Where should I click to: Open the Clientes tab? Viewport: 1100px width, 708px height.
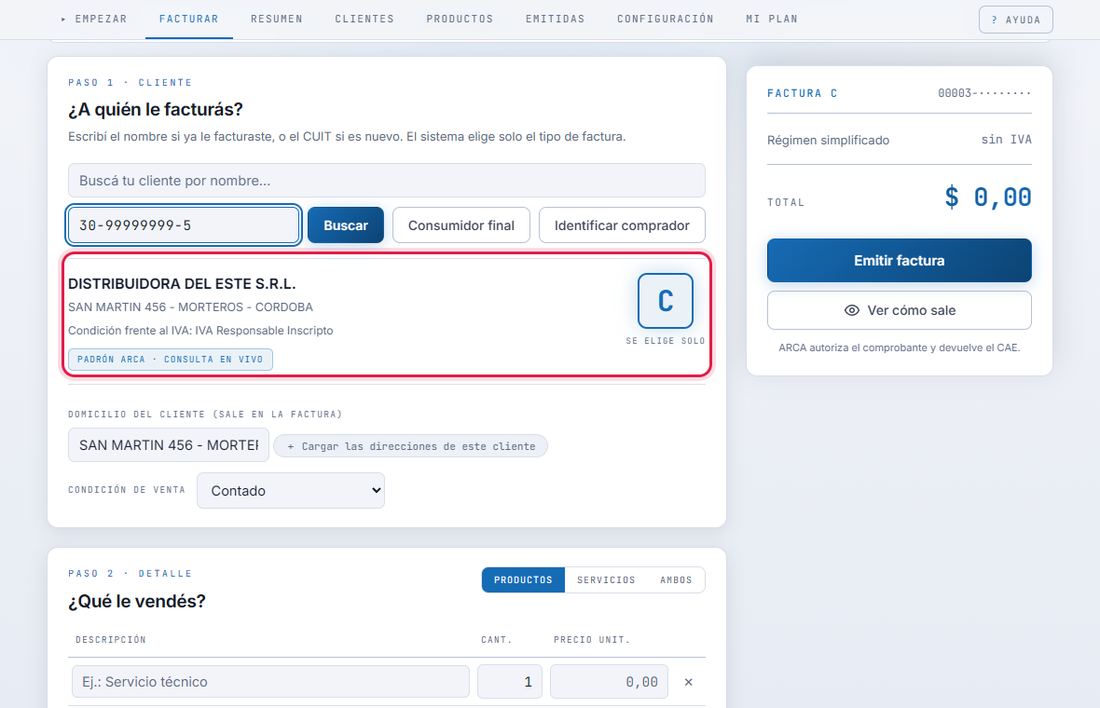tap(364, 19)
